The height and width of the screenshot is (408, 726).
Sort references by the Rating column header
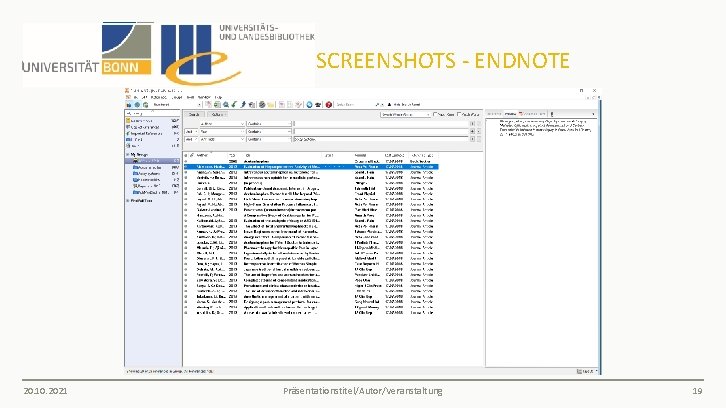pyautogui.click(x=338, y=155)
